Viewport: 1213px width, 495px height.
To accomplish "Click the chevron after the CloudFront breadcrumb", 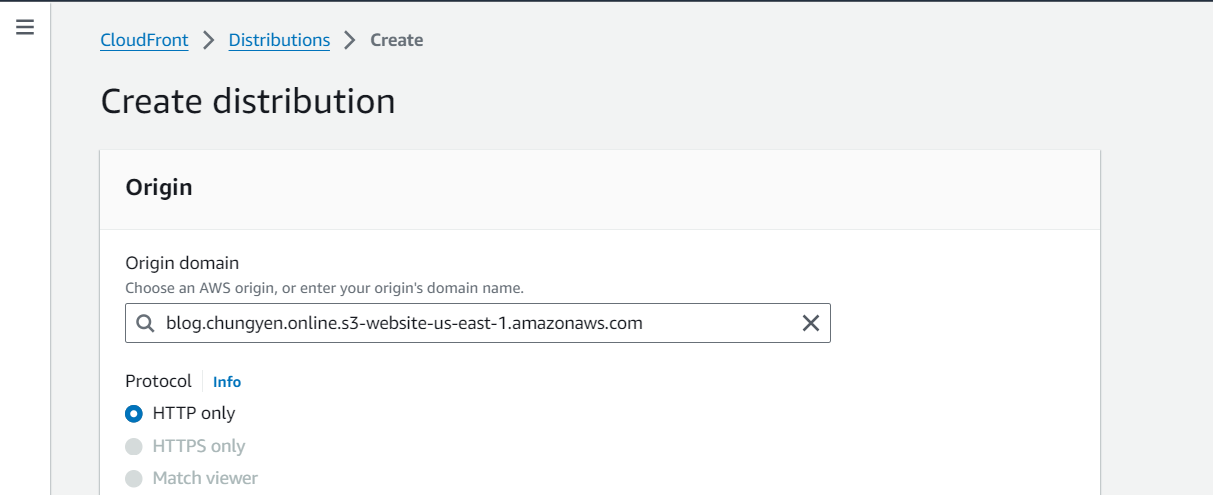I will (x=209, y=40).
